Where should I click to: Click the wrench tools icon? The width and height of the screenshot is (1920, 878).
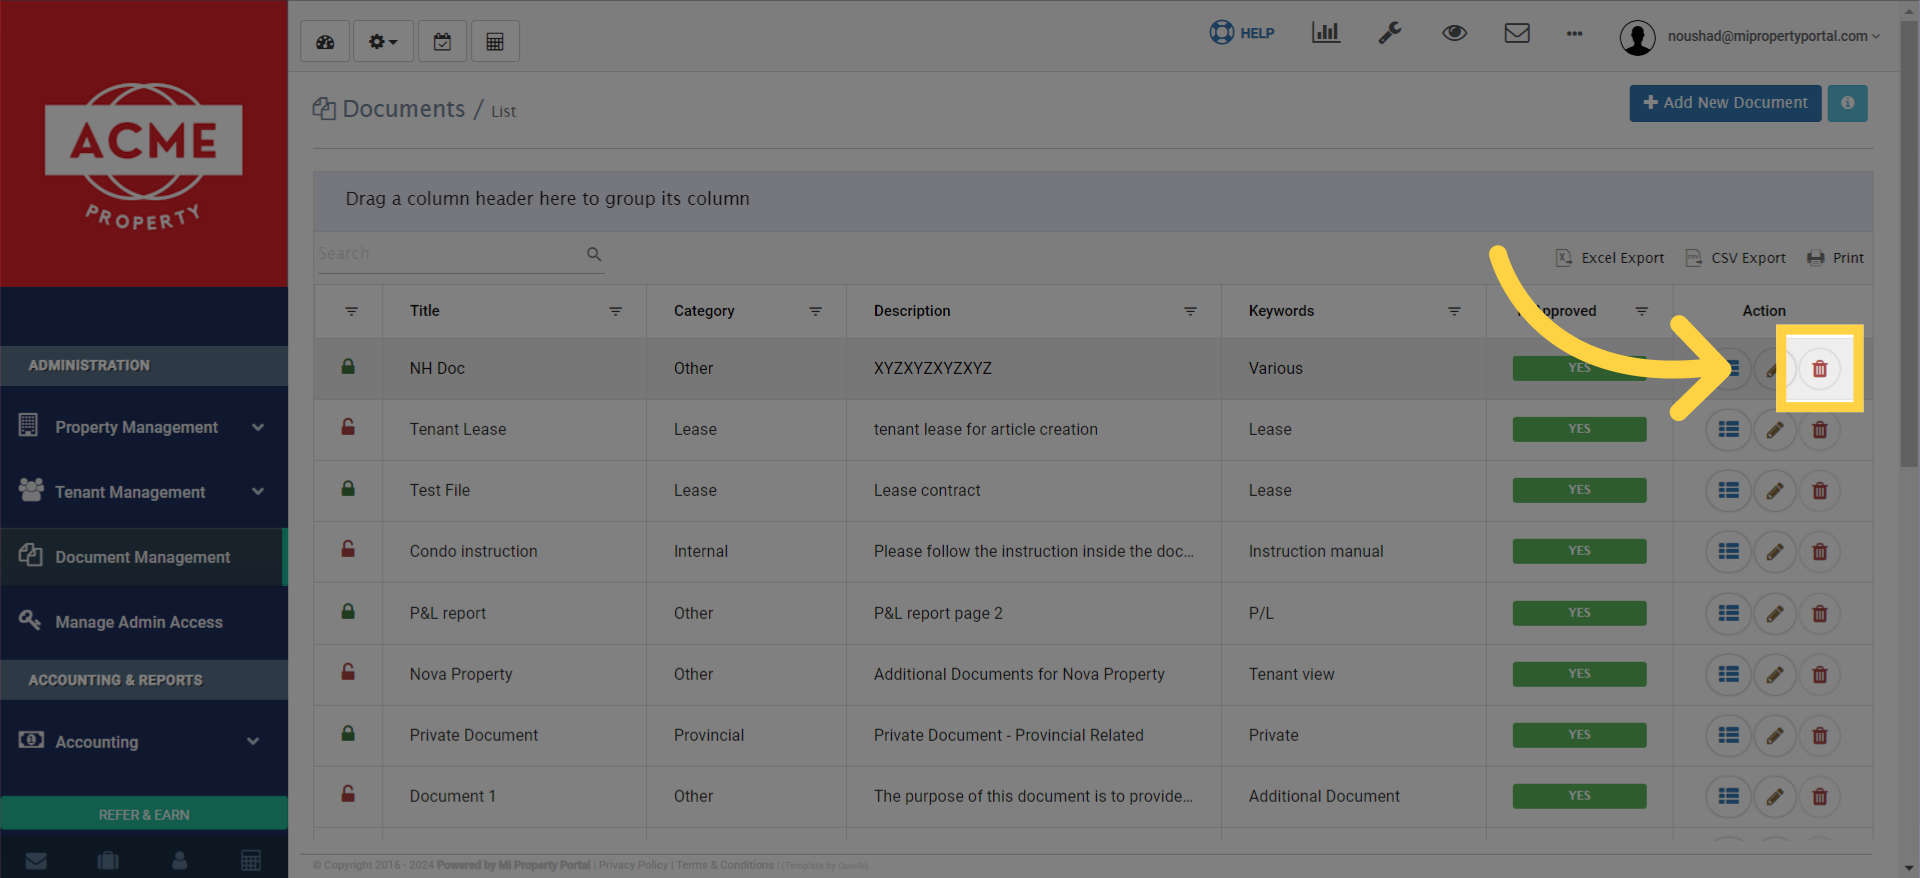[1390, 33]
